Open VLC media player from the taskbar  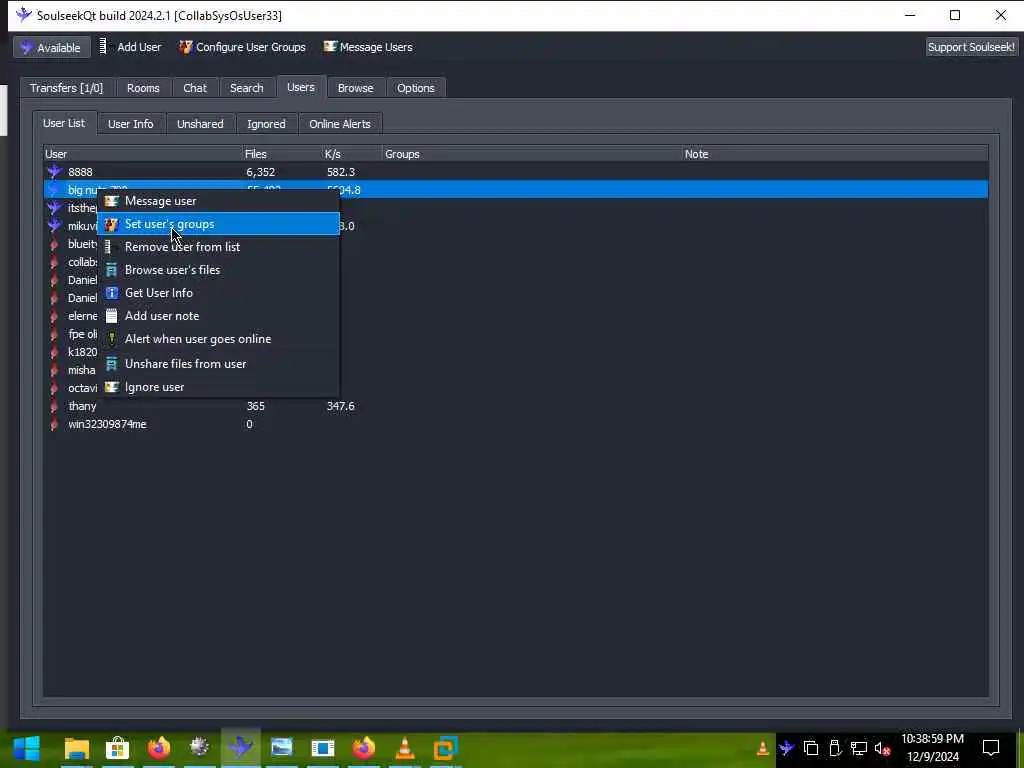(x=405, y=748)
